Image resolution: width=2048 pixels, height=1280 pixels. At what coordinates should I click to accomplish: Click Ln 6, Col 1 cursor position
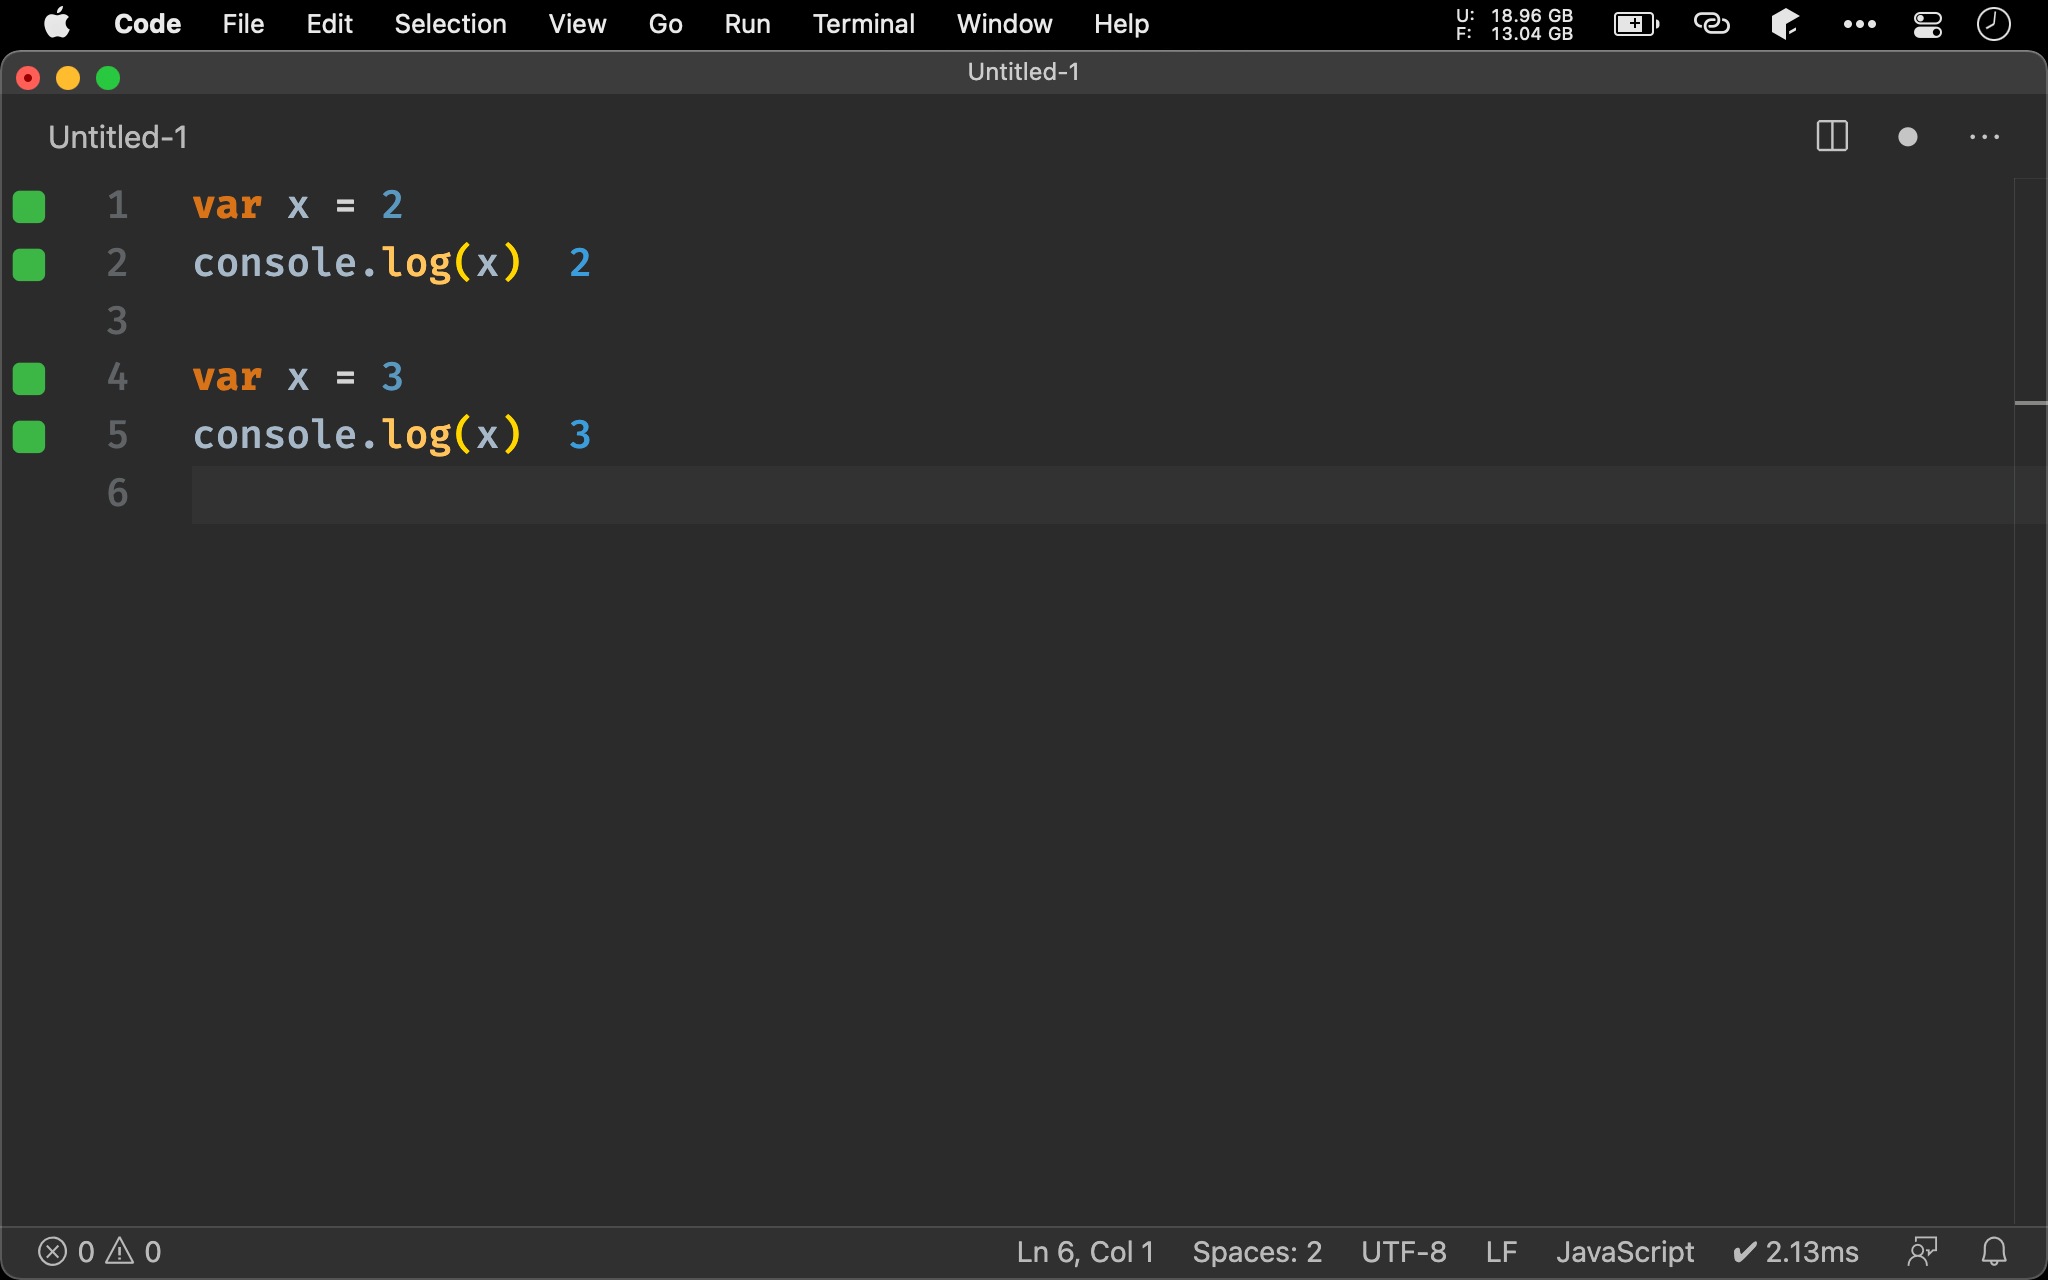[x=1085, y=1252]
